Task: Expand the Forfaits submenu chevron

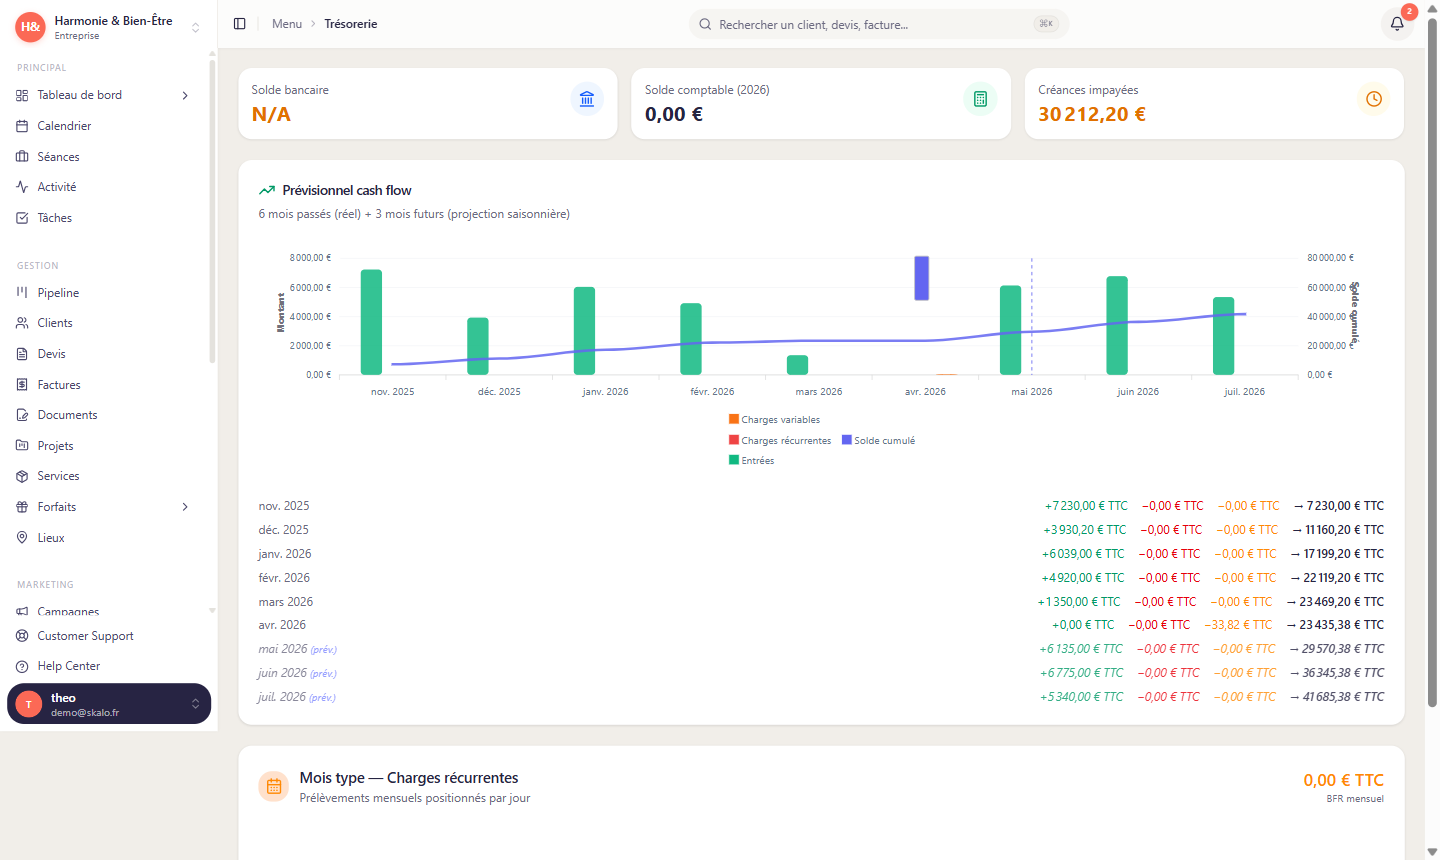Action: tap(185, 507)
